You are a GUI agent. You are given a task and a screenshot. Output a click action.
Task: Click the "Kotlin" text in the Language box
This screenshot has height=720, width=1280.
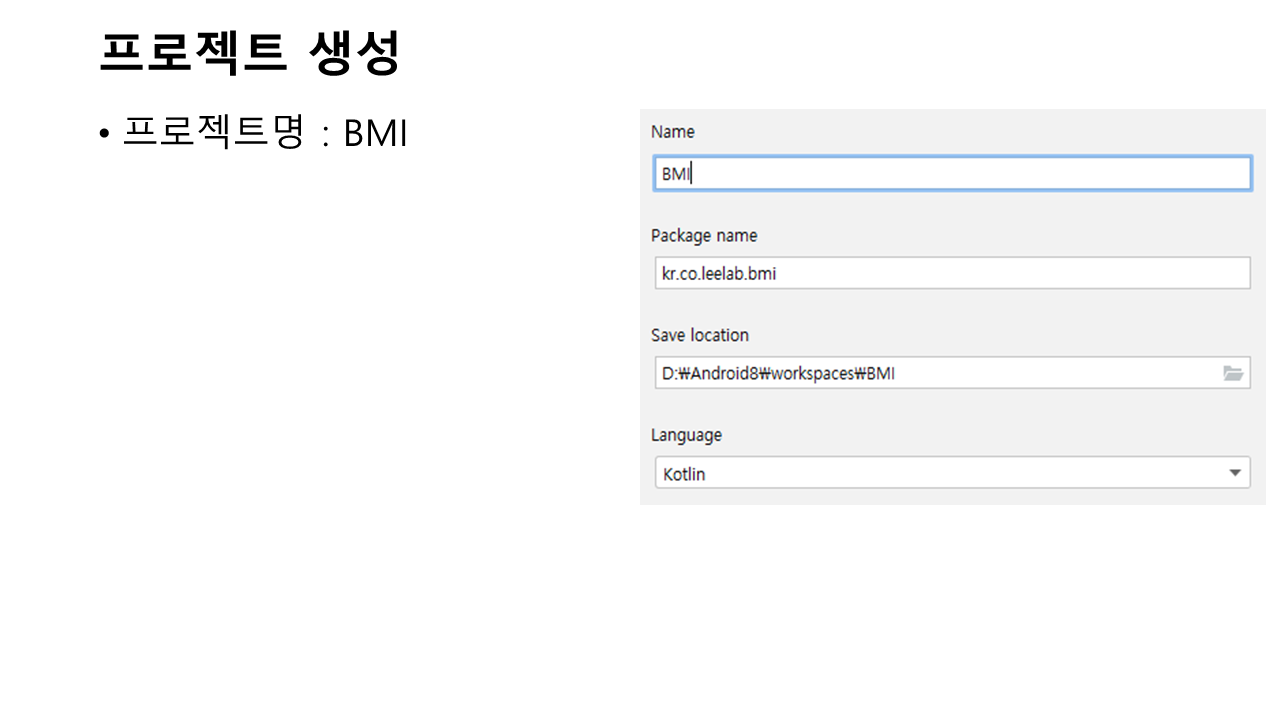(684, 474)
